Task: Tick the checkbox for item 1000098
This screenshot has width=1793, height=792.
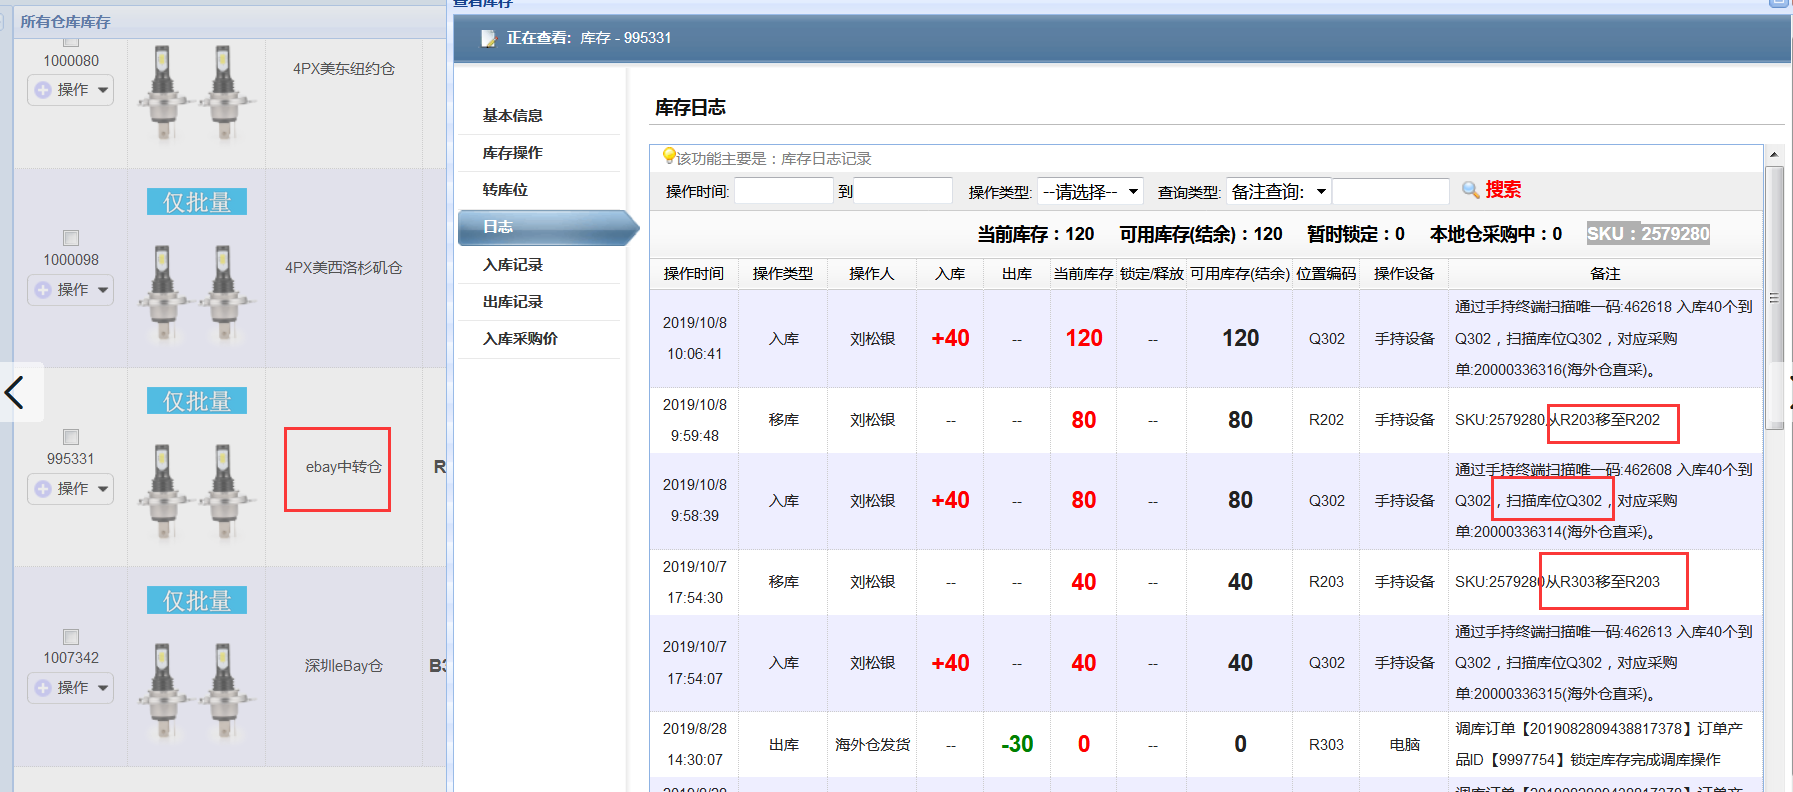Action: coord(71,238)
